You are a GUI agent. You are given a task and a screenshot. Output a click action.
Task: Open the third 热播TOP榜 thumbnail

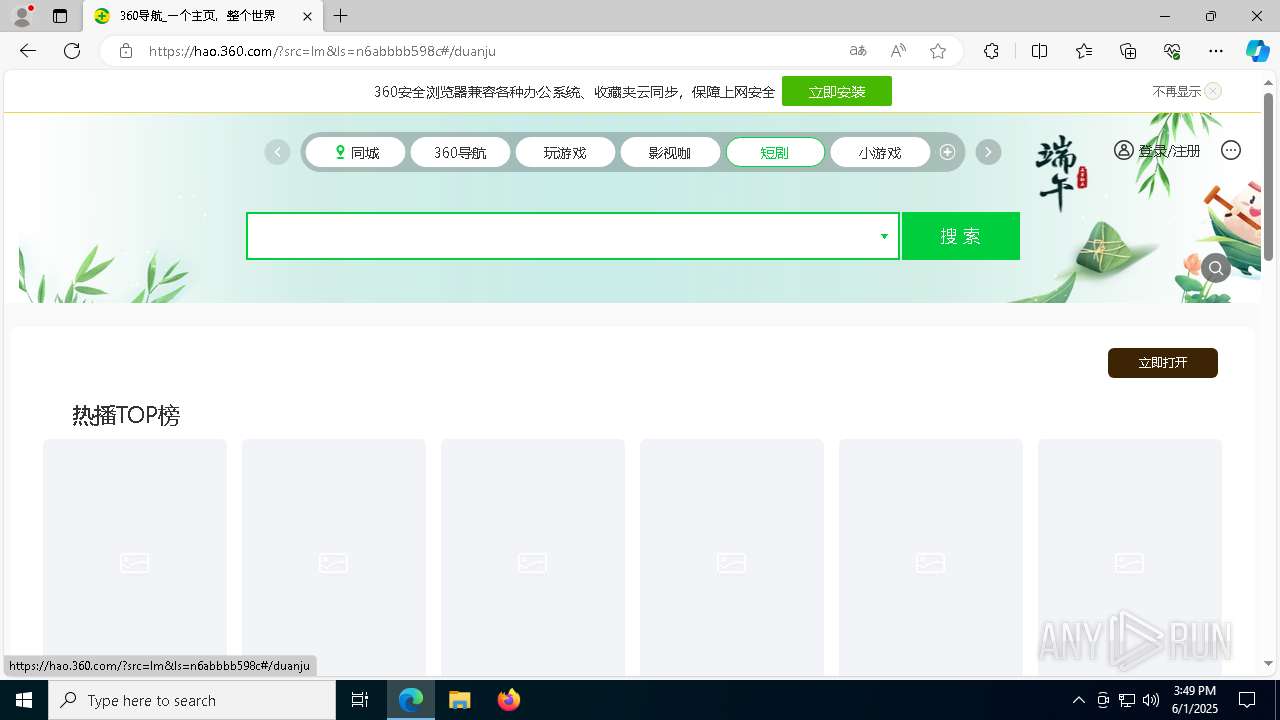point(533,557)
